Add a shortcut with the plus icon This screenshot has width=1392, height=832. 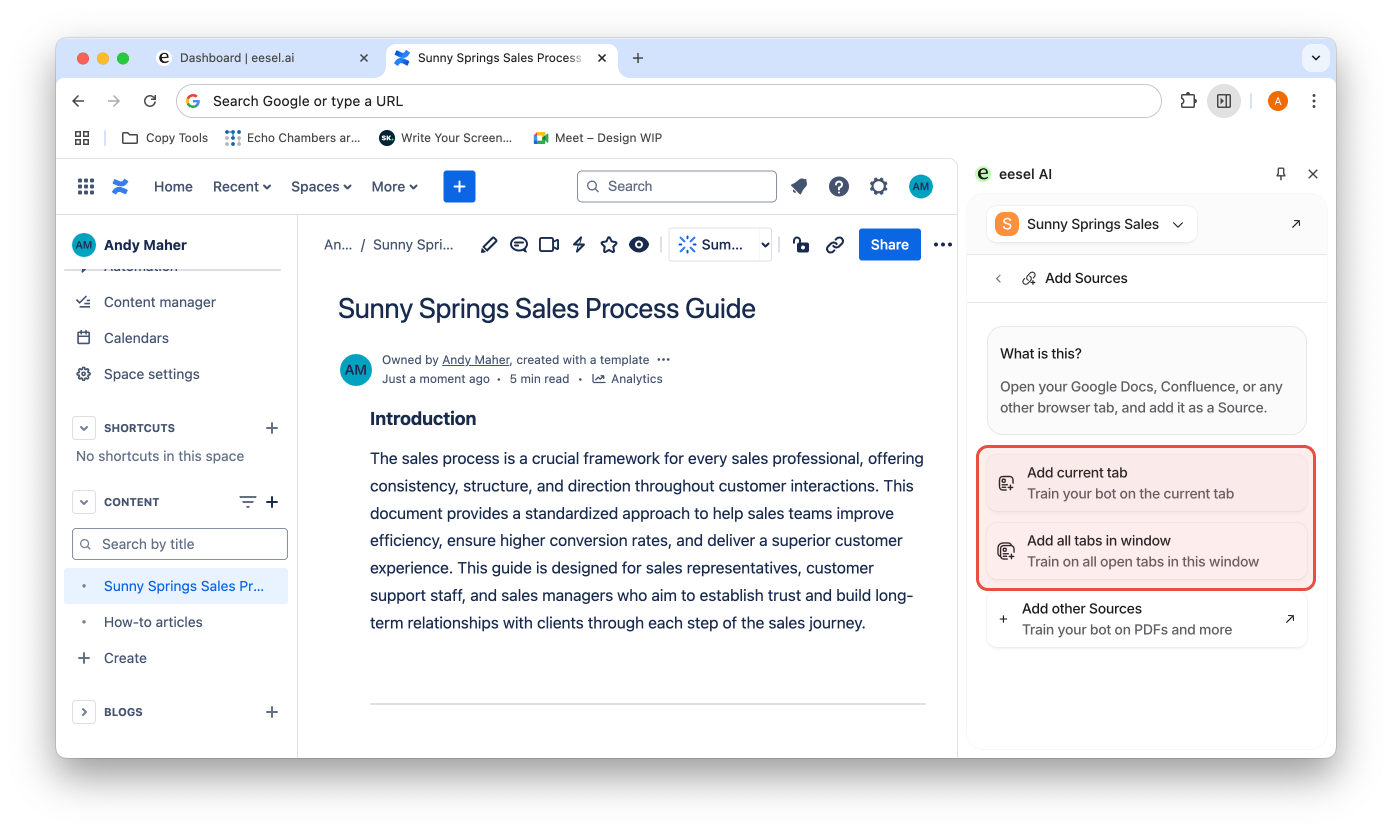coord(271,428)
